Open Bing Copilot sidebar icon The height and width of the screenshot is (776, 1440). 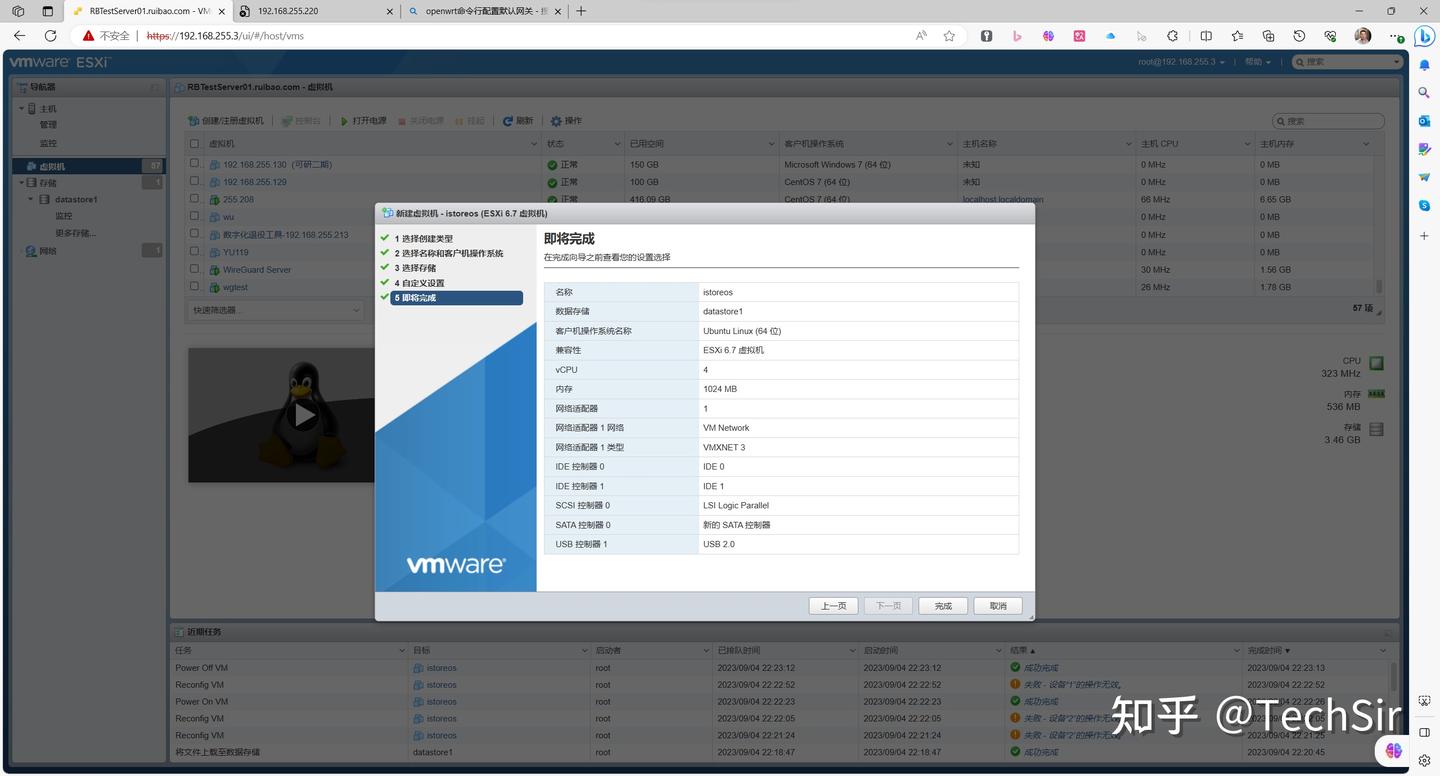tap(1425, 36)
